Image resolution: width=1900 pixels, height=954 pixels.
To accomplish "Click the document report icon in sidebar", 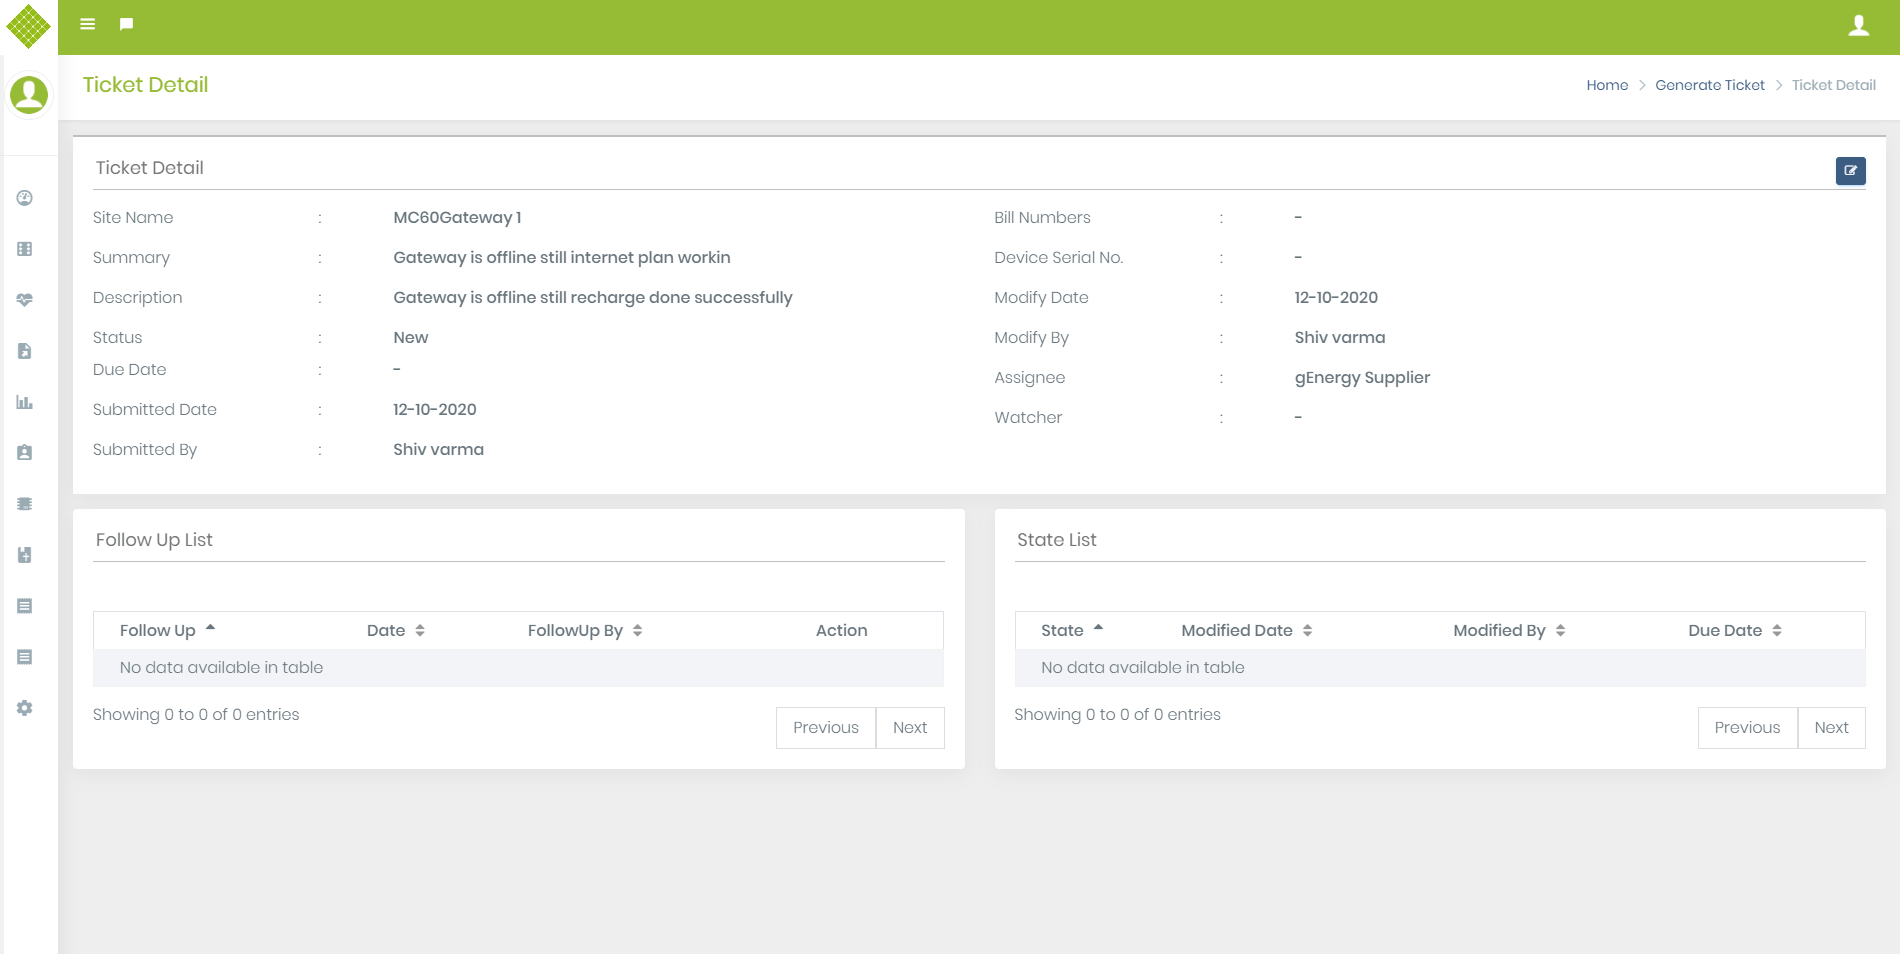I will click(x=24, y=350).
